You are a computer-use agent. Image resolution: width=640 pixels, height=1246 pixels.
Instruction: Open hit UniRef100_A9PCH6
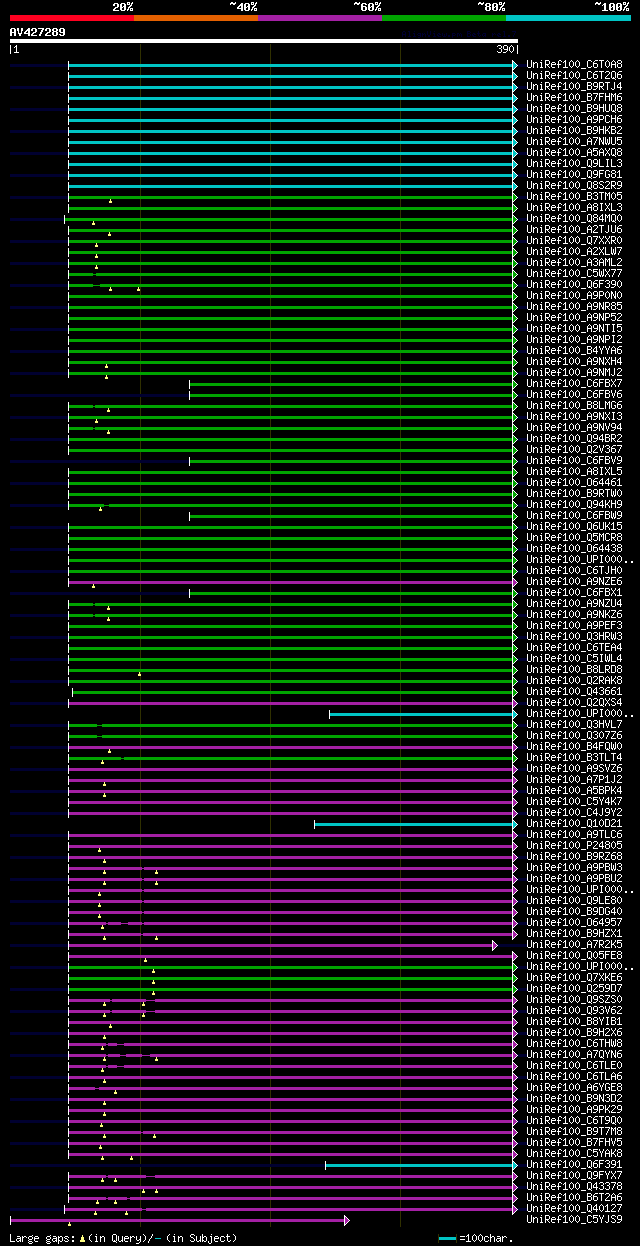click(x=574, y=119)
